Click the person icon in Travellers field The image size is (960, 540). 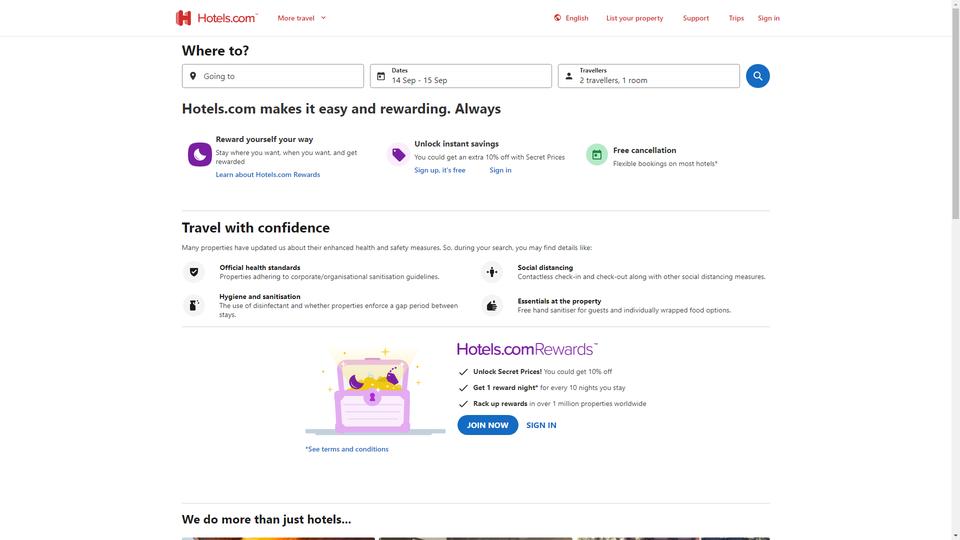click(569, 76)
